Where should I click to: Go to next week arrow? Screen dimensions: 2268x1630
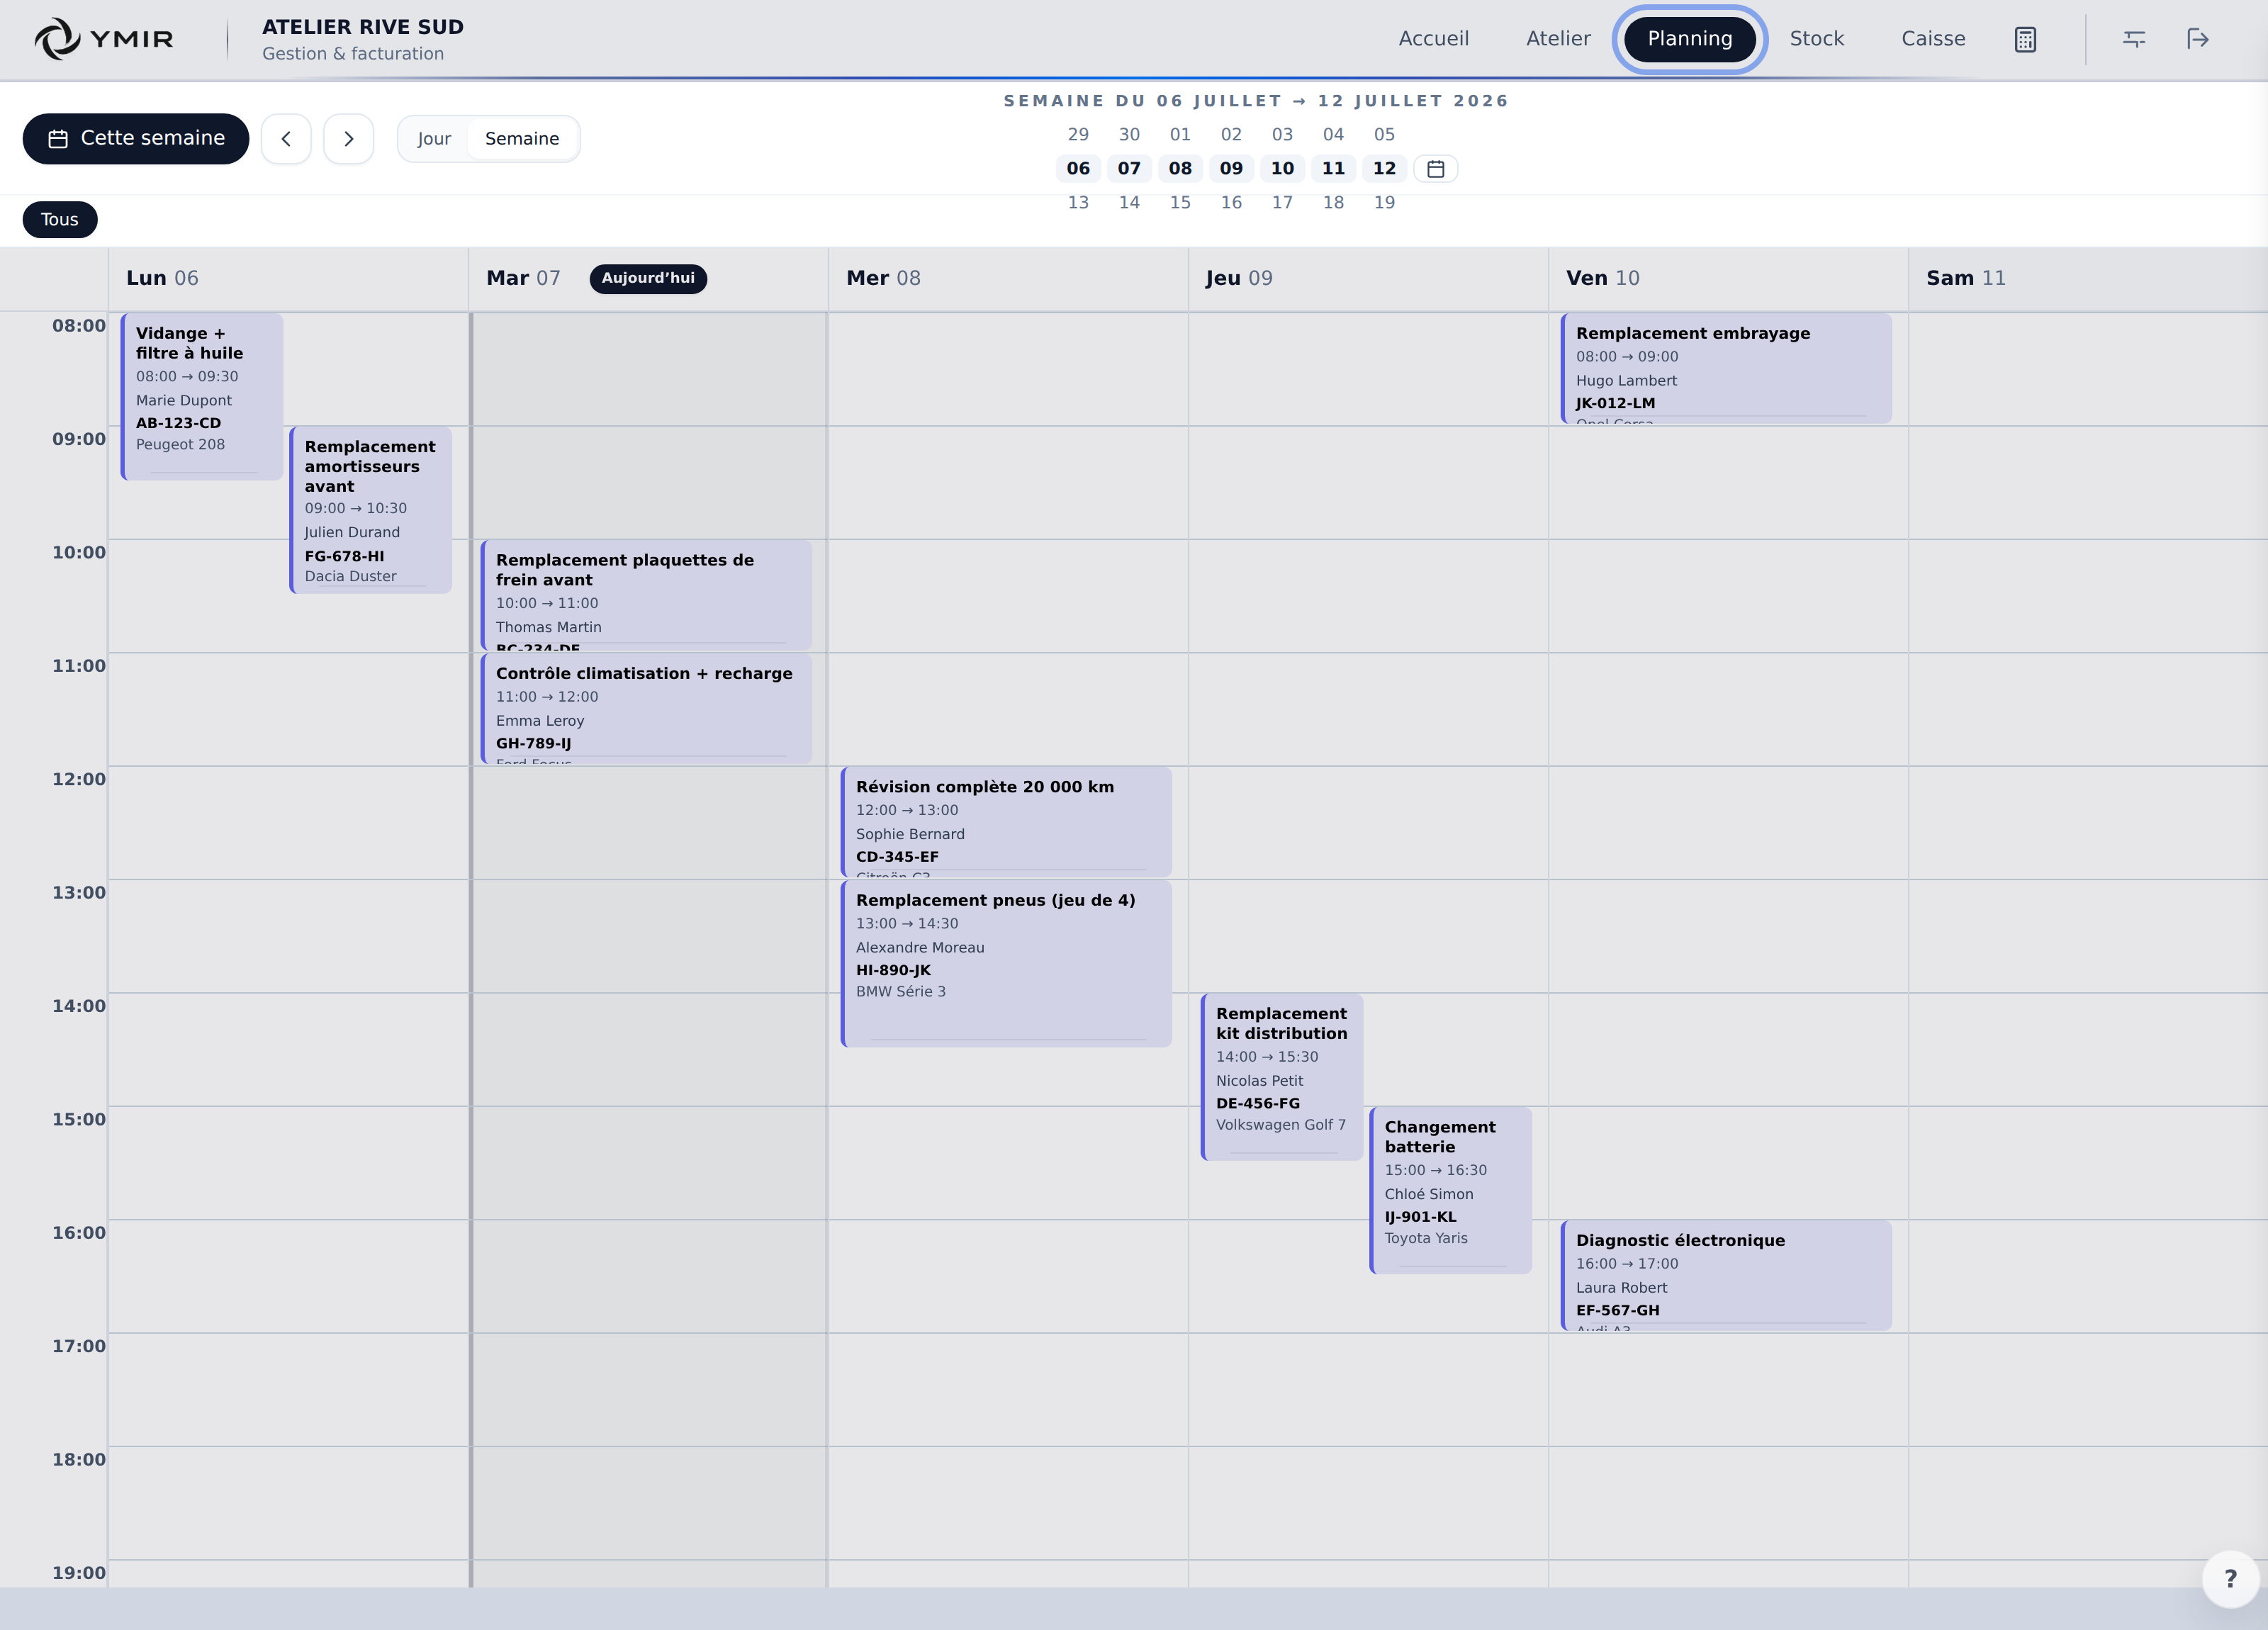[x=348, y=139]
